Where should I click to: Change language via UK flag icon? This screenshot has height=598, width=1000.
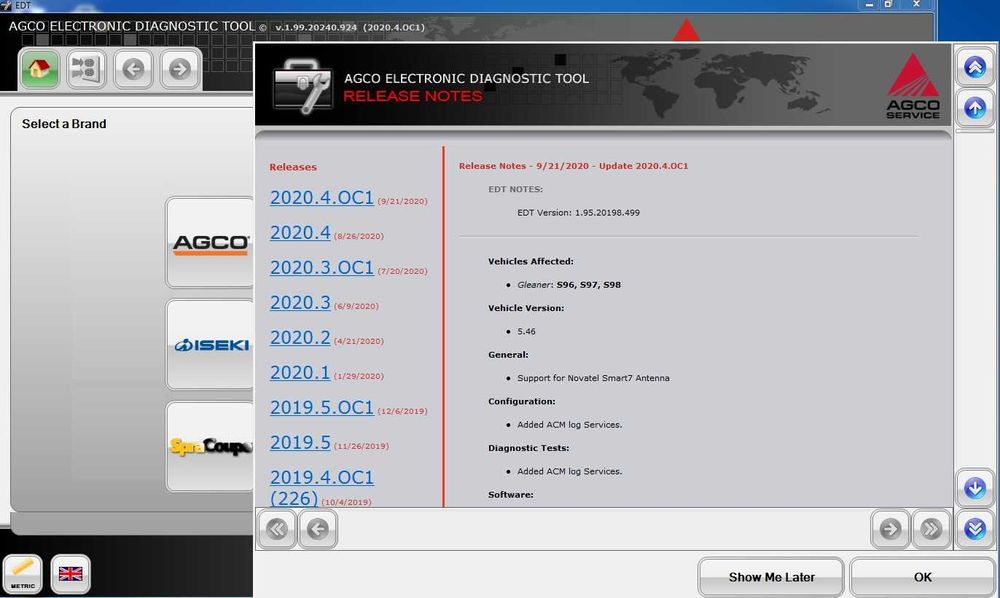point(70,574)
